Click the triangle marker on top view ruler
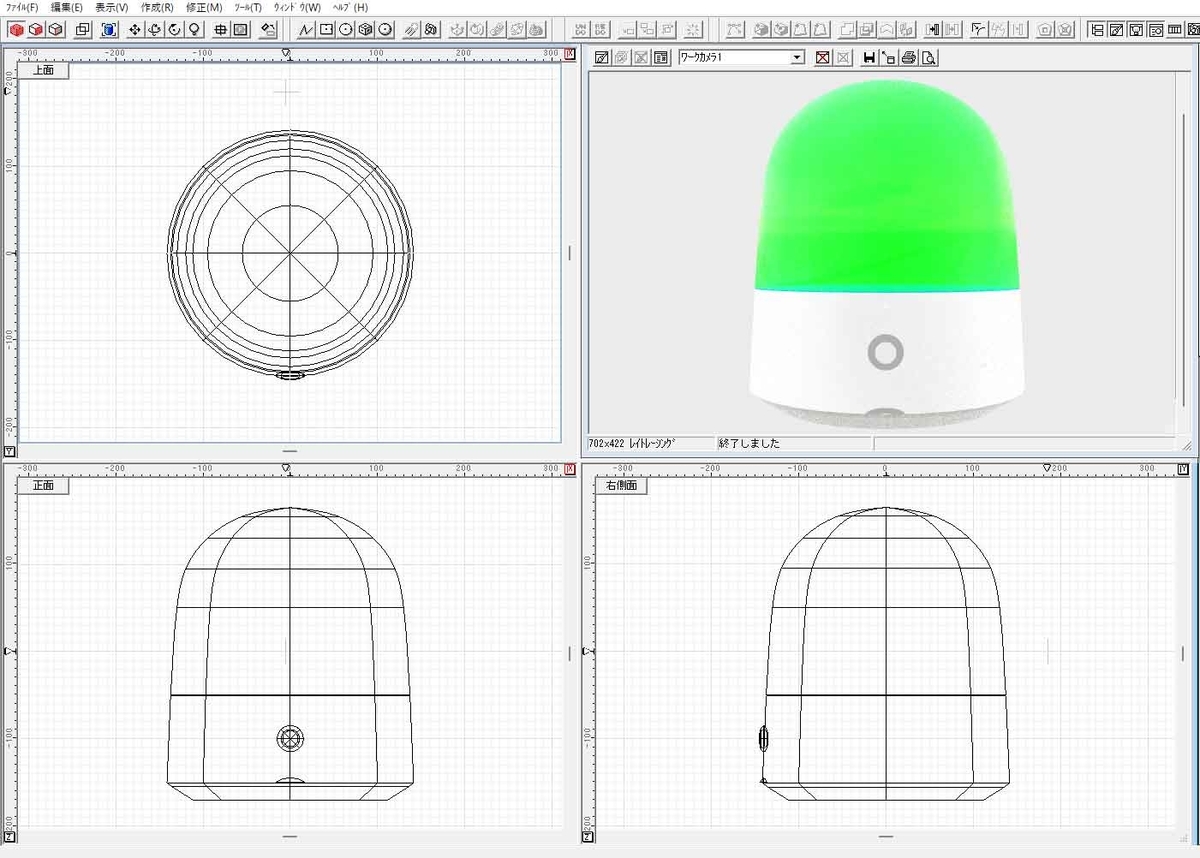Image resolution: width=1200 pixels, height=858 pixels. tap(287, 53)
